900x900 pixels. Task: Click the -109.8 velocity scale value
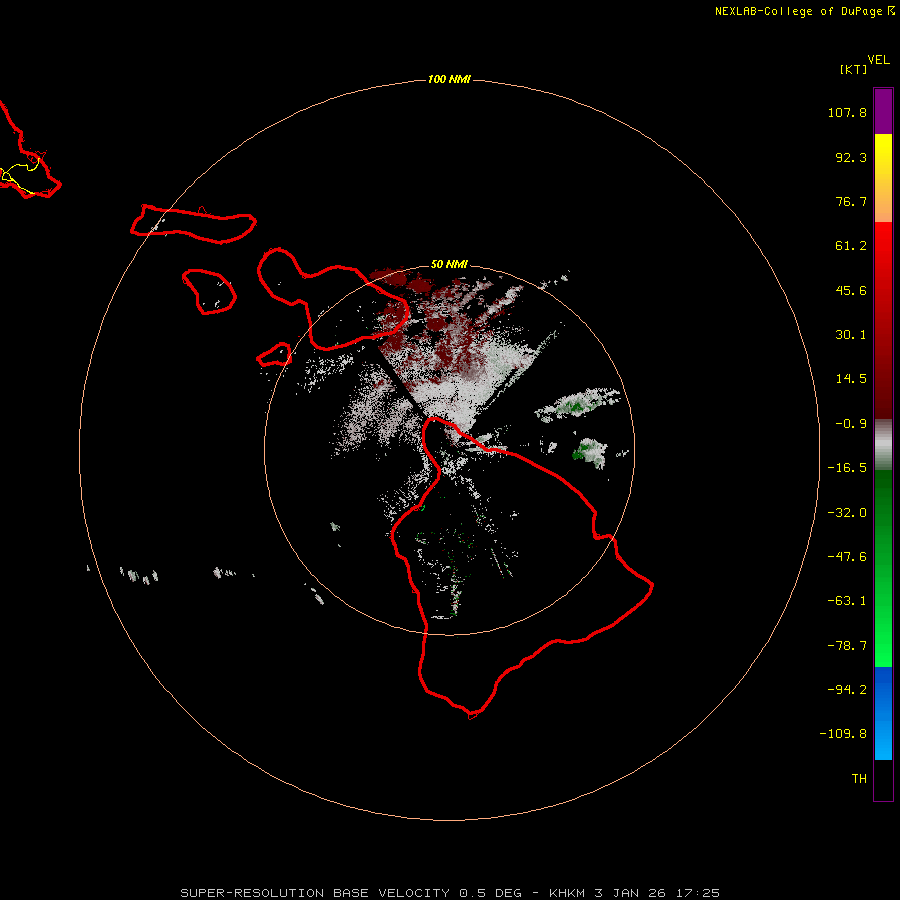[843, 734]
